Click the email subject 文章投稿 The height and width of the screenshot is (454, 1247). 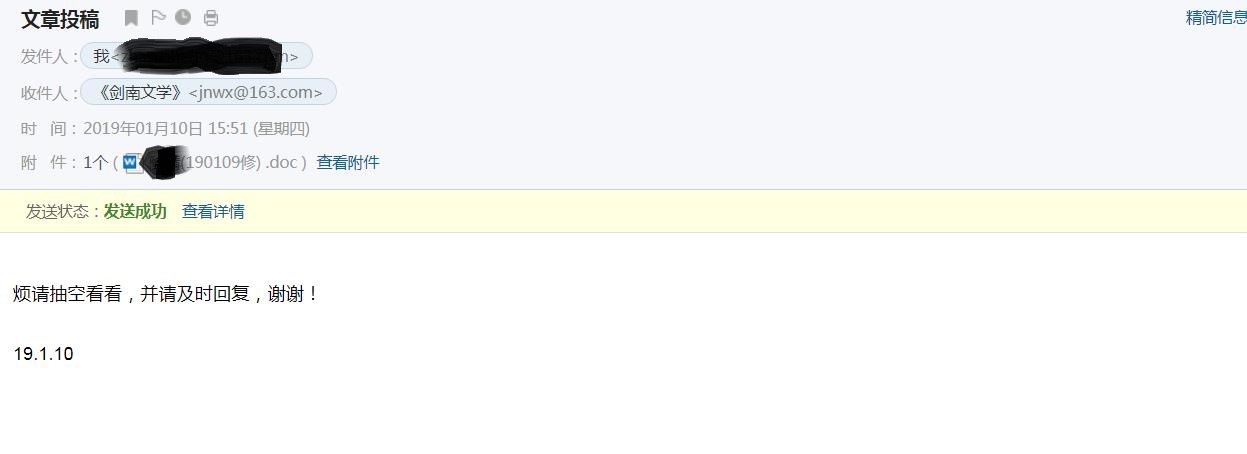(60, 19)
